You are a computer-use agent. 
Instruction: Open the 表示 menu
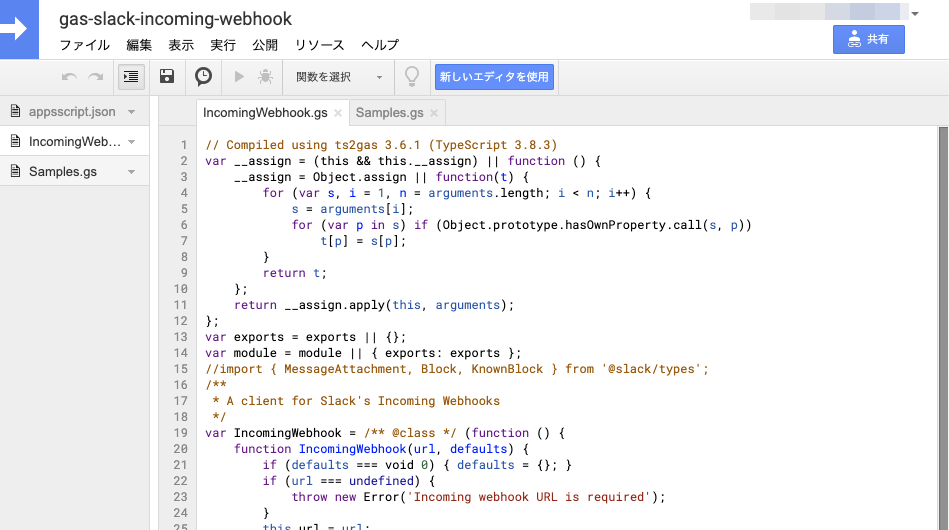click(181, 45)
